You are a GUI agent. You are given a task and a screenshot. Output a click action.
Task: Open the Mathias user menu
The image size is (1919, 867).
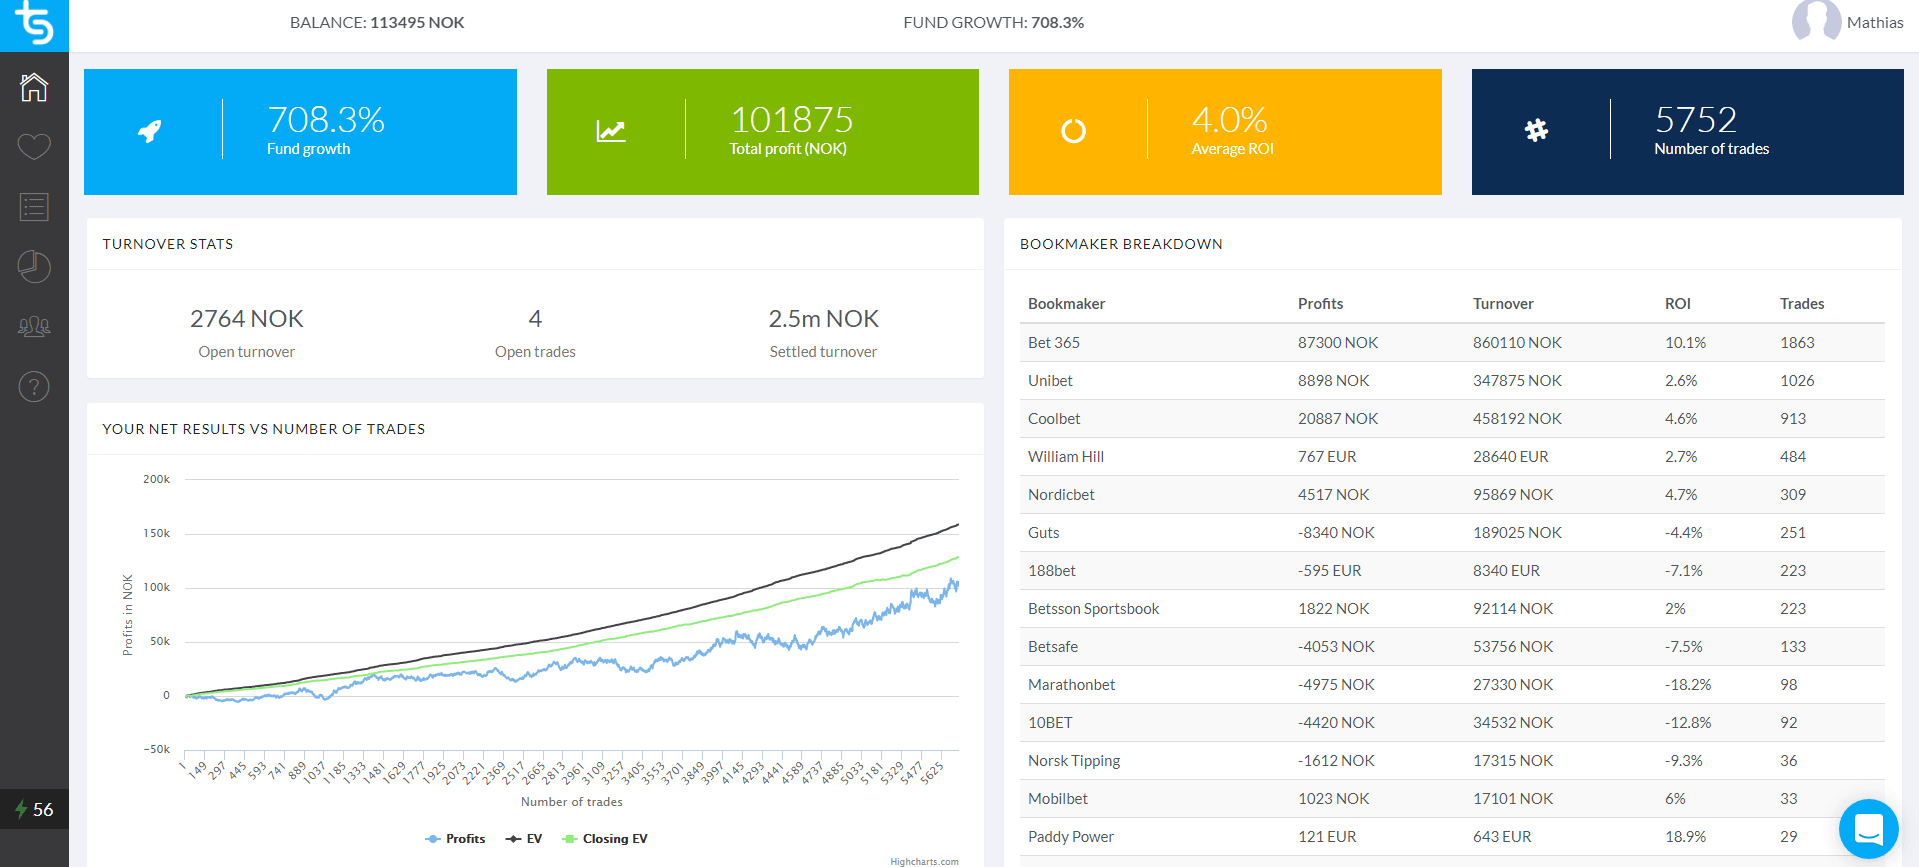pyautogui.click(x=1874, y=23)
